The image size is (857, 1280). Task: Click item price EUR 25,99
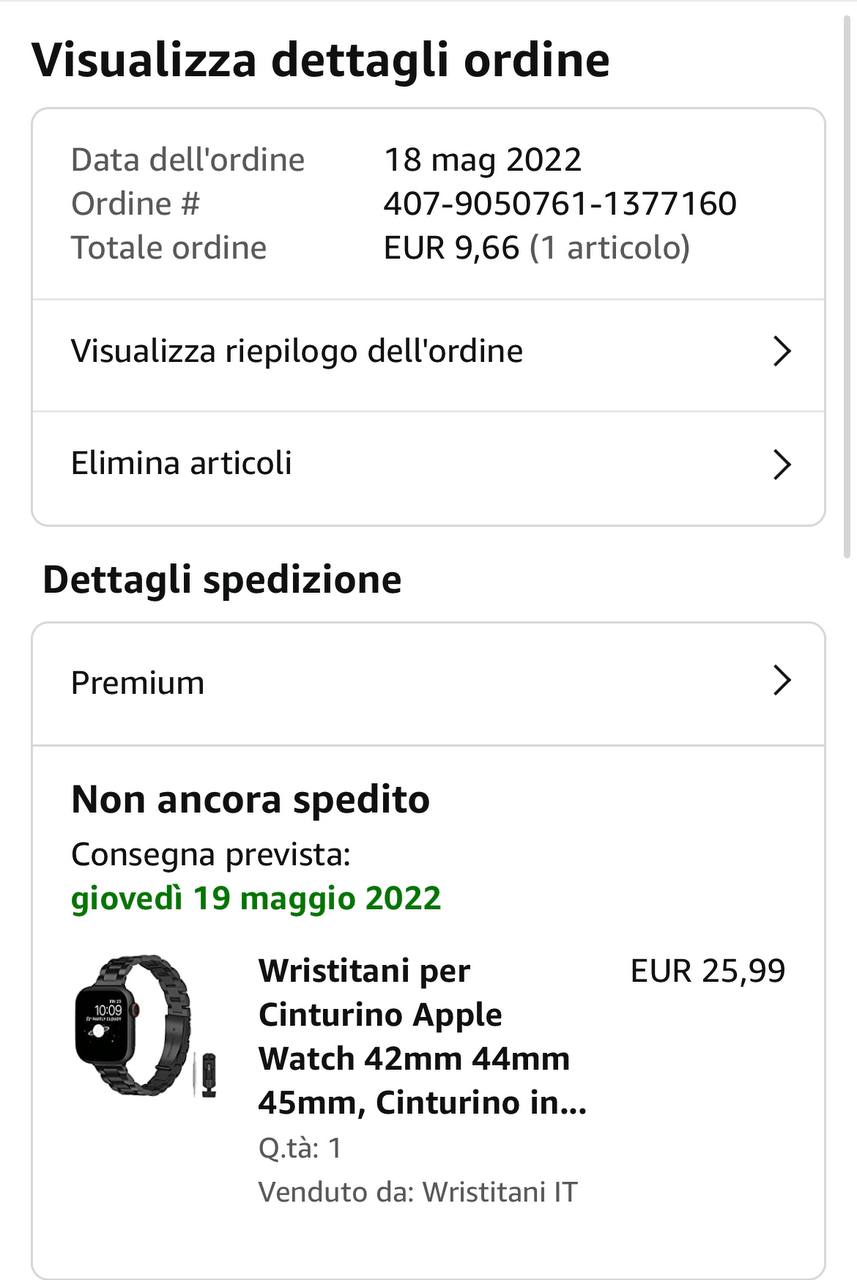pyautogui.click(x=707, y=971)
